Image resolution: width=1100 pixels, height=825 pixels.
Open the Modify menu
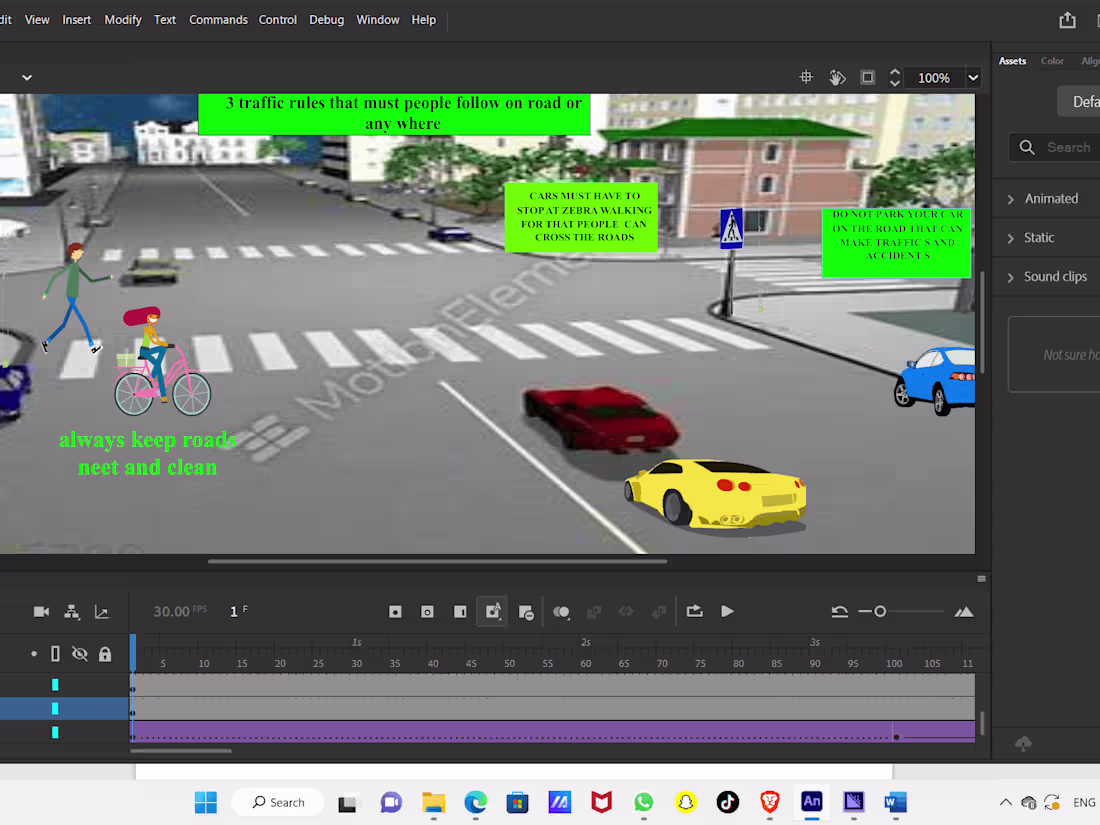[122, 19]
